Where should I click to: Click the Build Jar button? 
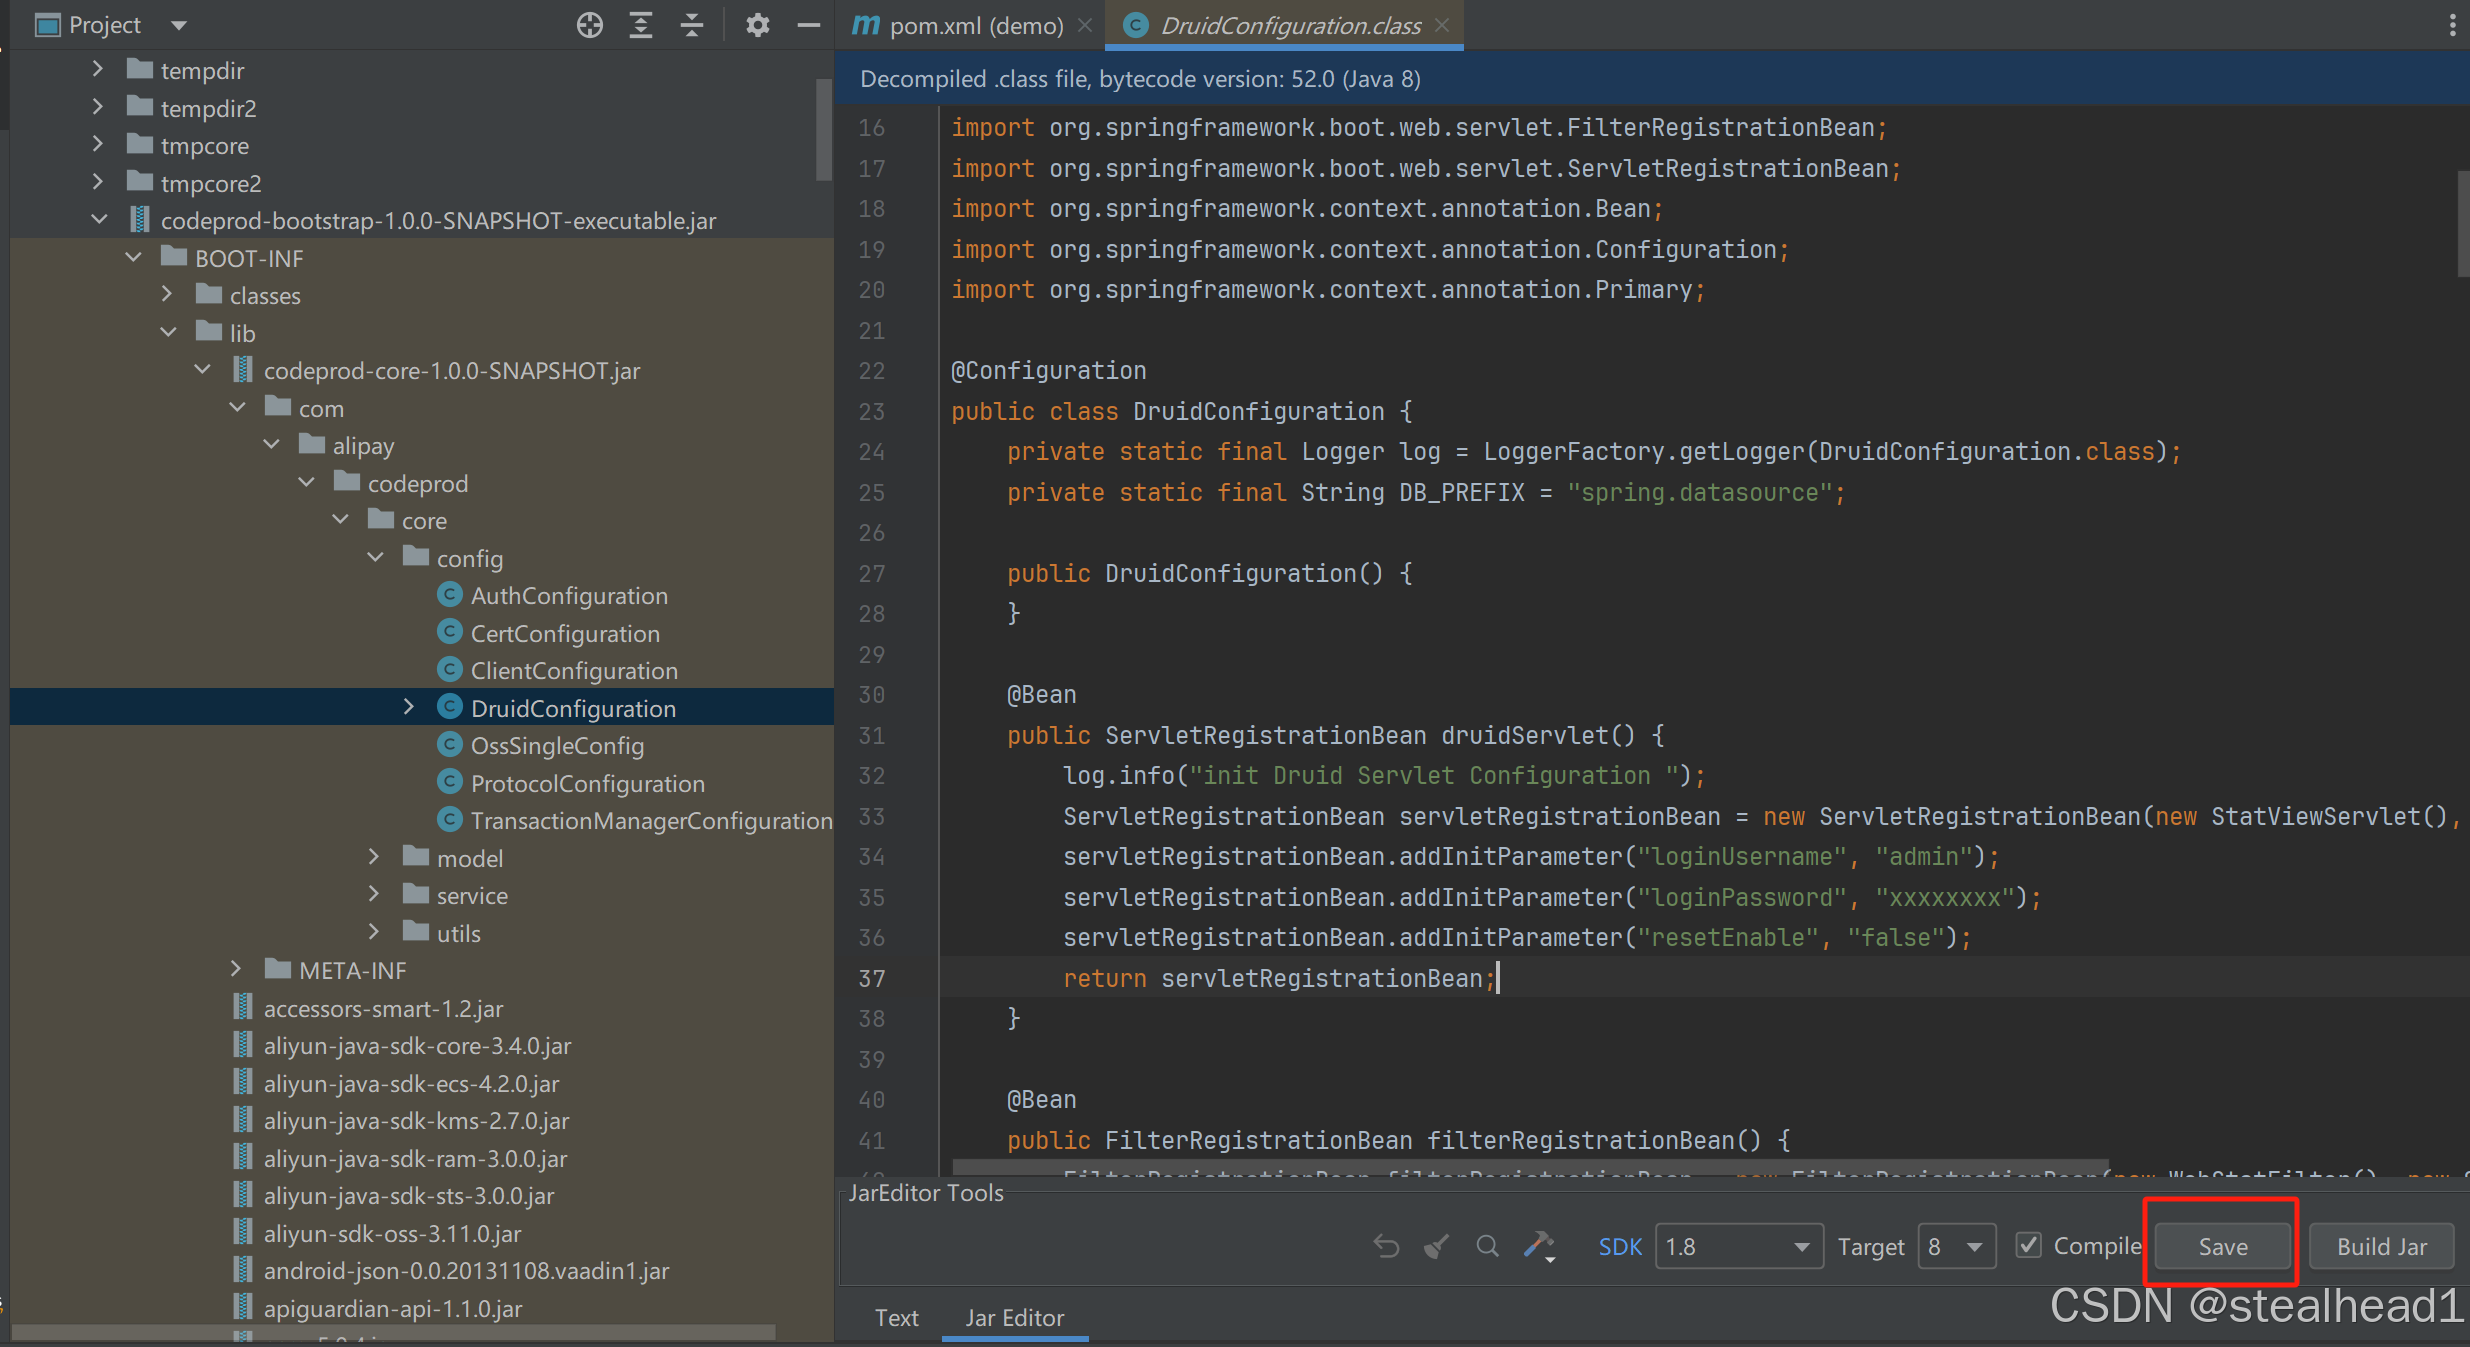[2381, 1246]
